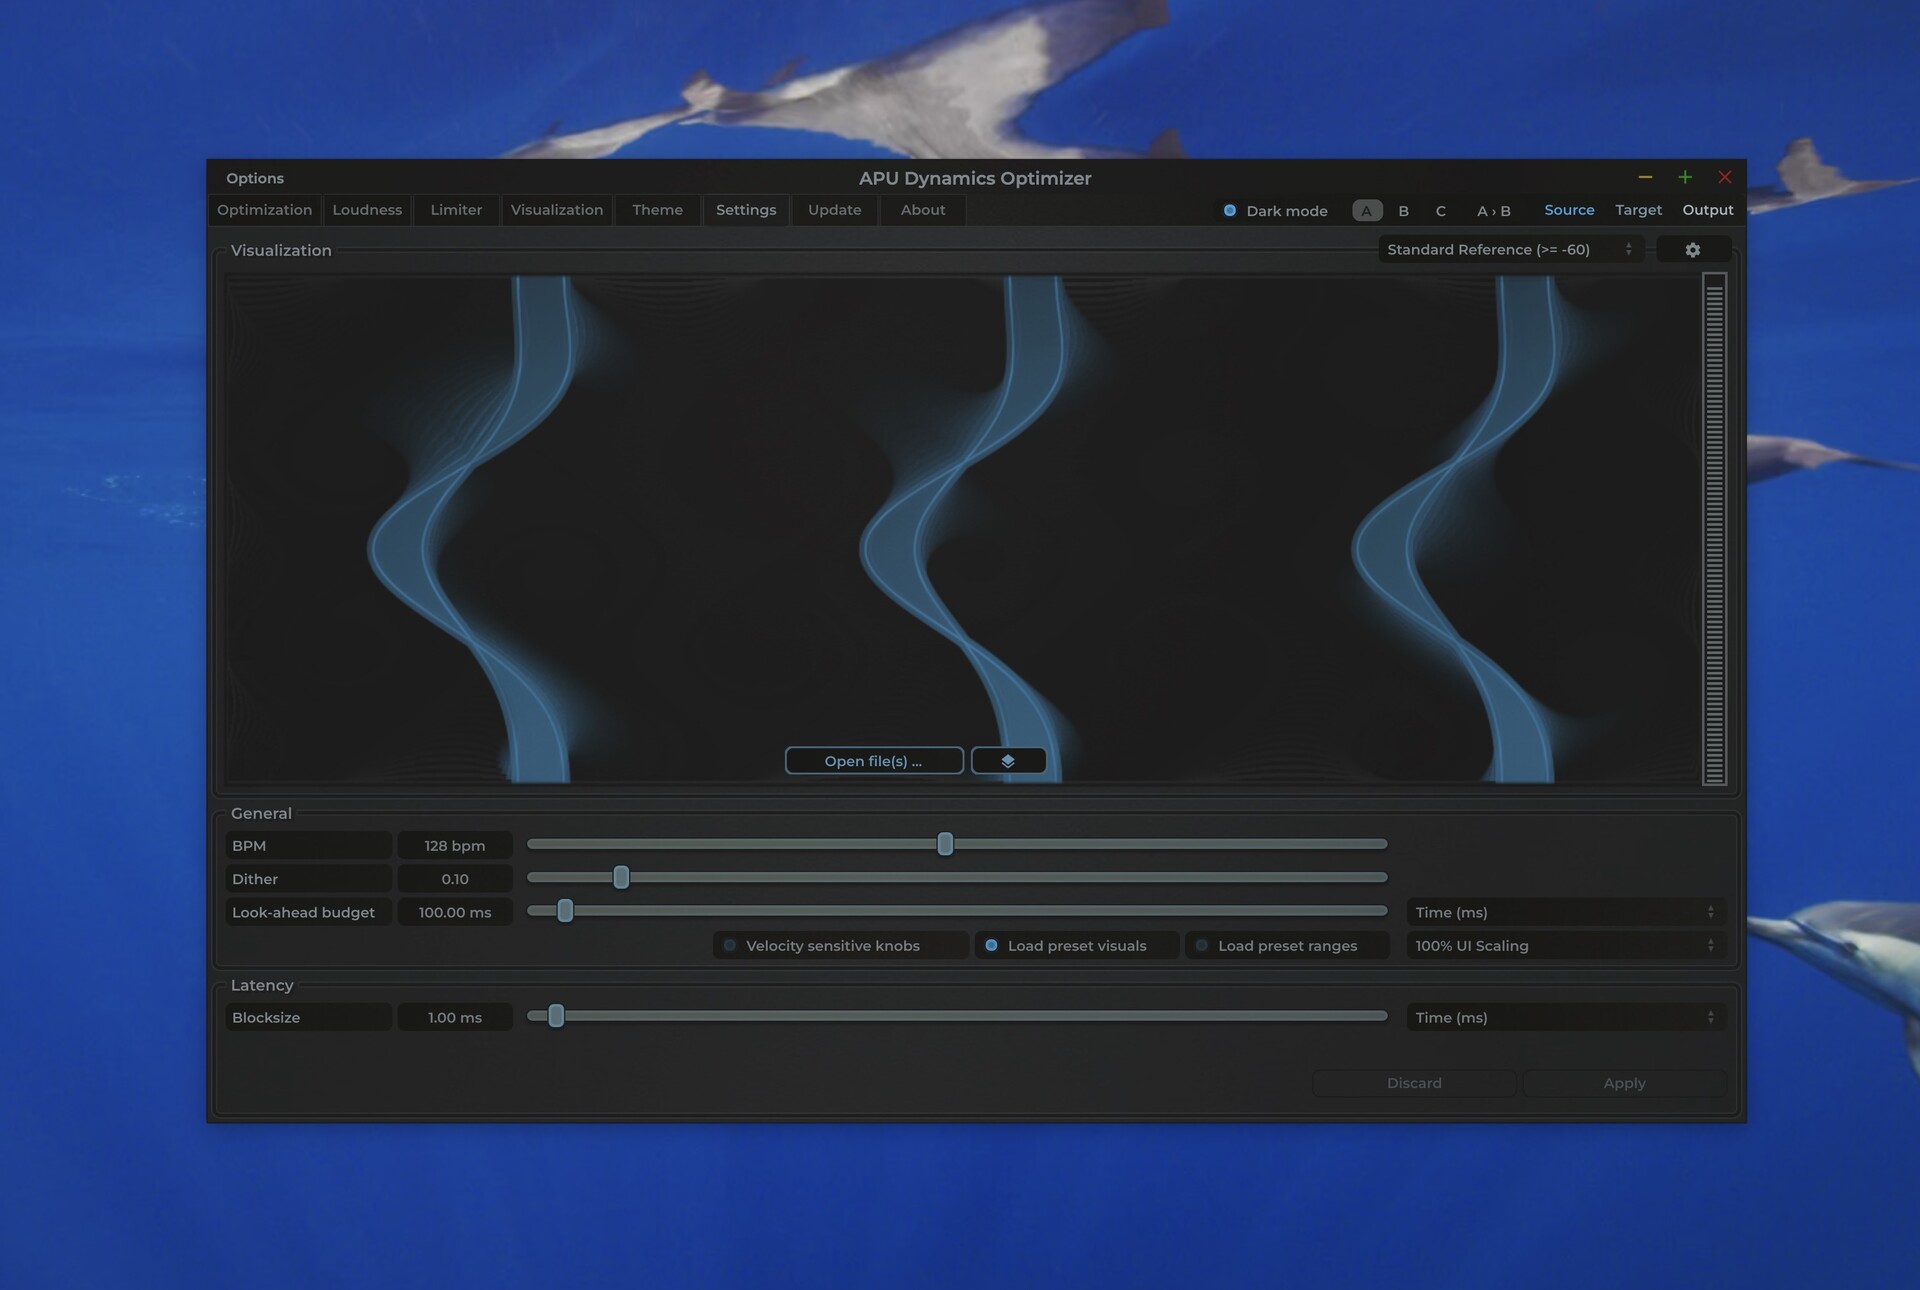
Task: Click the Dither label
Action: coord(308,879)
